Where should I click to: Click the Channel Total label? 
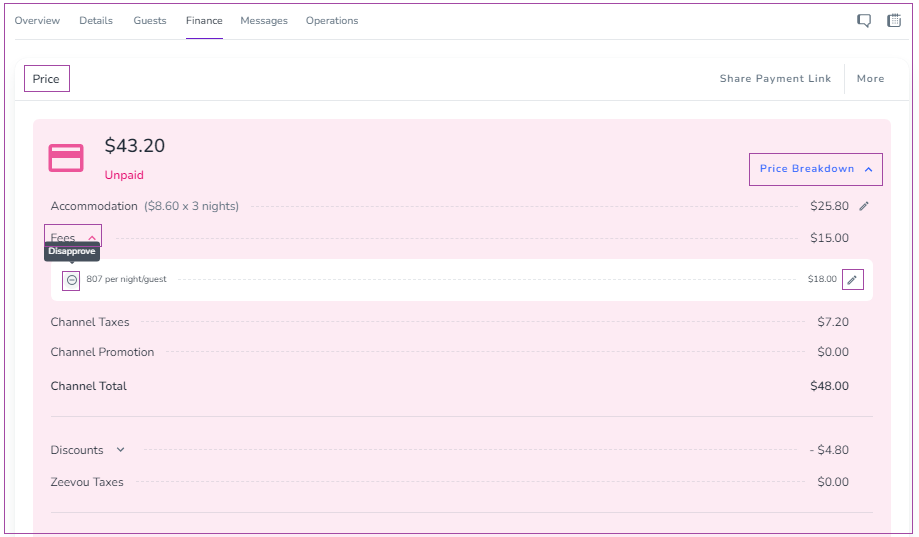(x=89, y=386)
